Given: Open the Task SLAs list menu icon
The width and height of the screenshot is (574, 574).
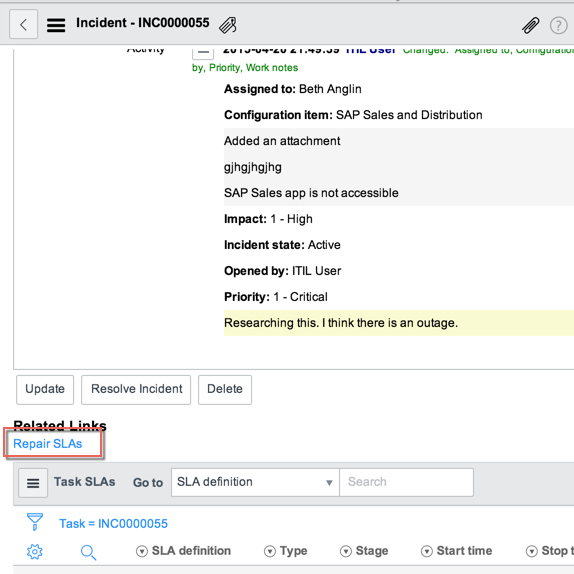Looking at the screenshot, I should [33, 483].
